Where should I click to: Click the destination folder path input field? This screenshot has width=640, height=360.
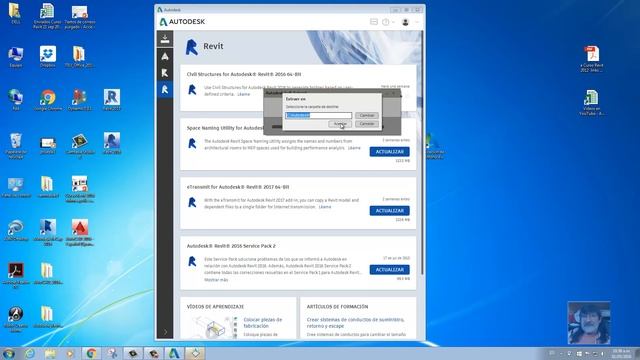318,116
